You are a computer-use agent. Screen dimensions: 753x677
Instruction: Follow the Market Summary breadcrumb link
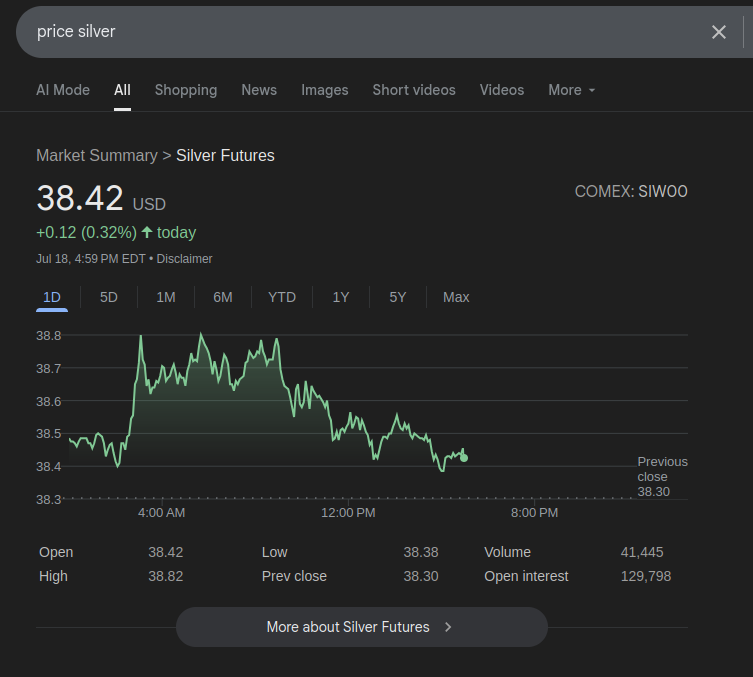point(97,156)
